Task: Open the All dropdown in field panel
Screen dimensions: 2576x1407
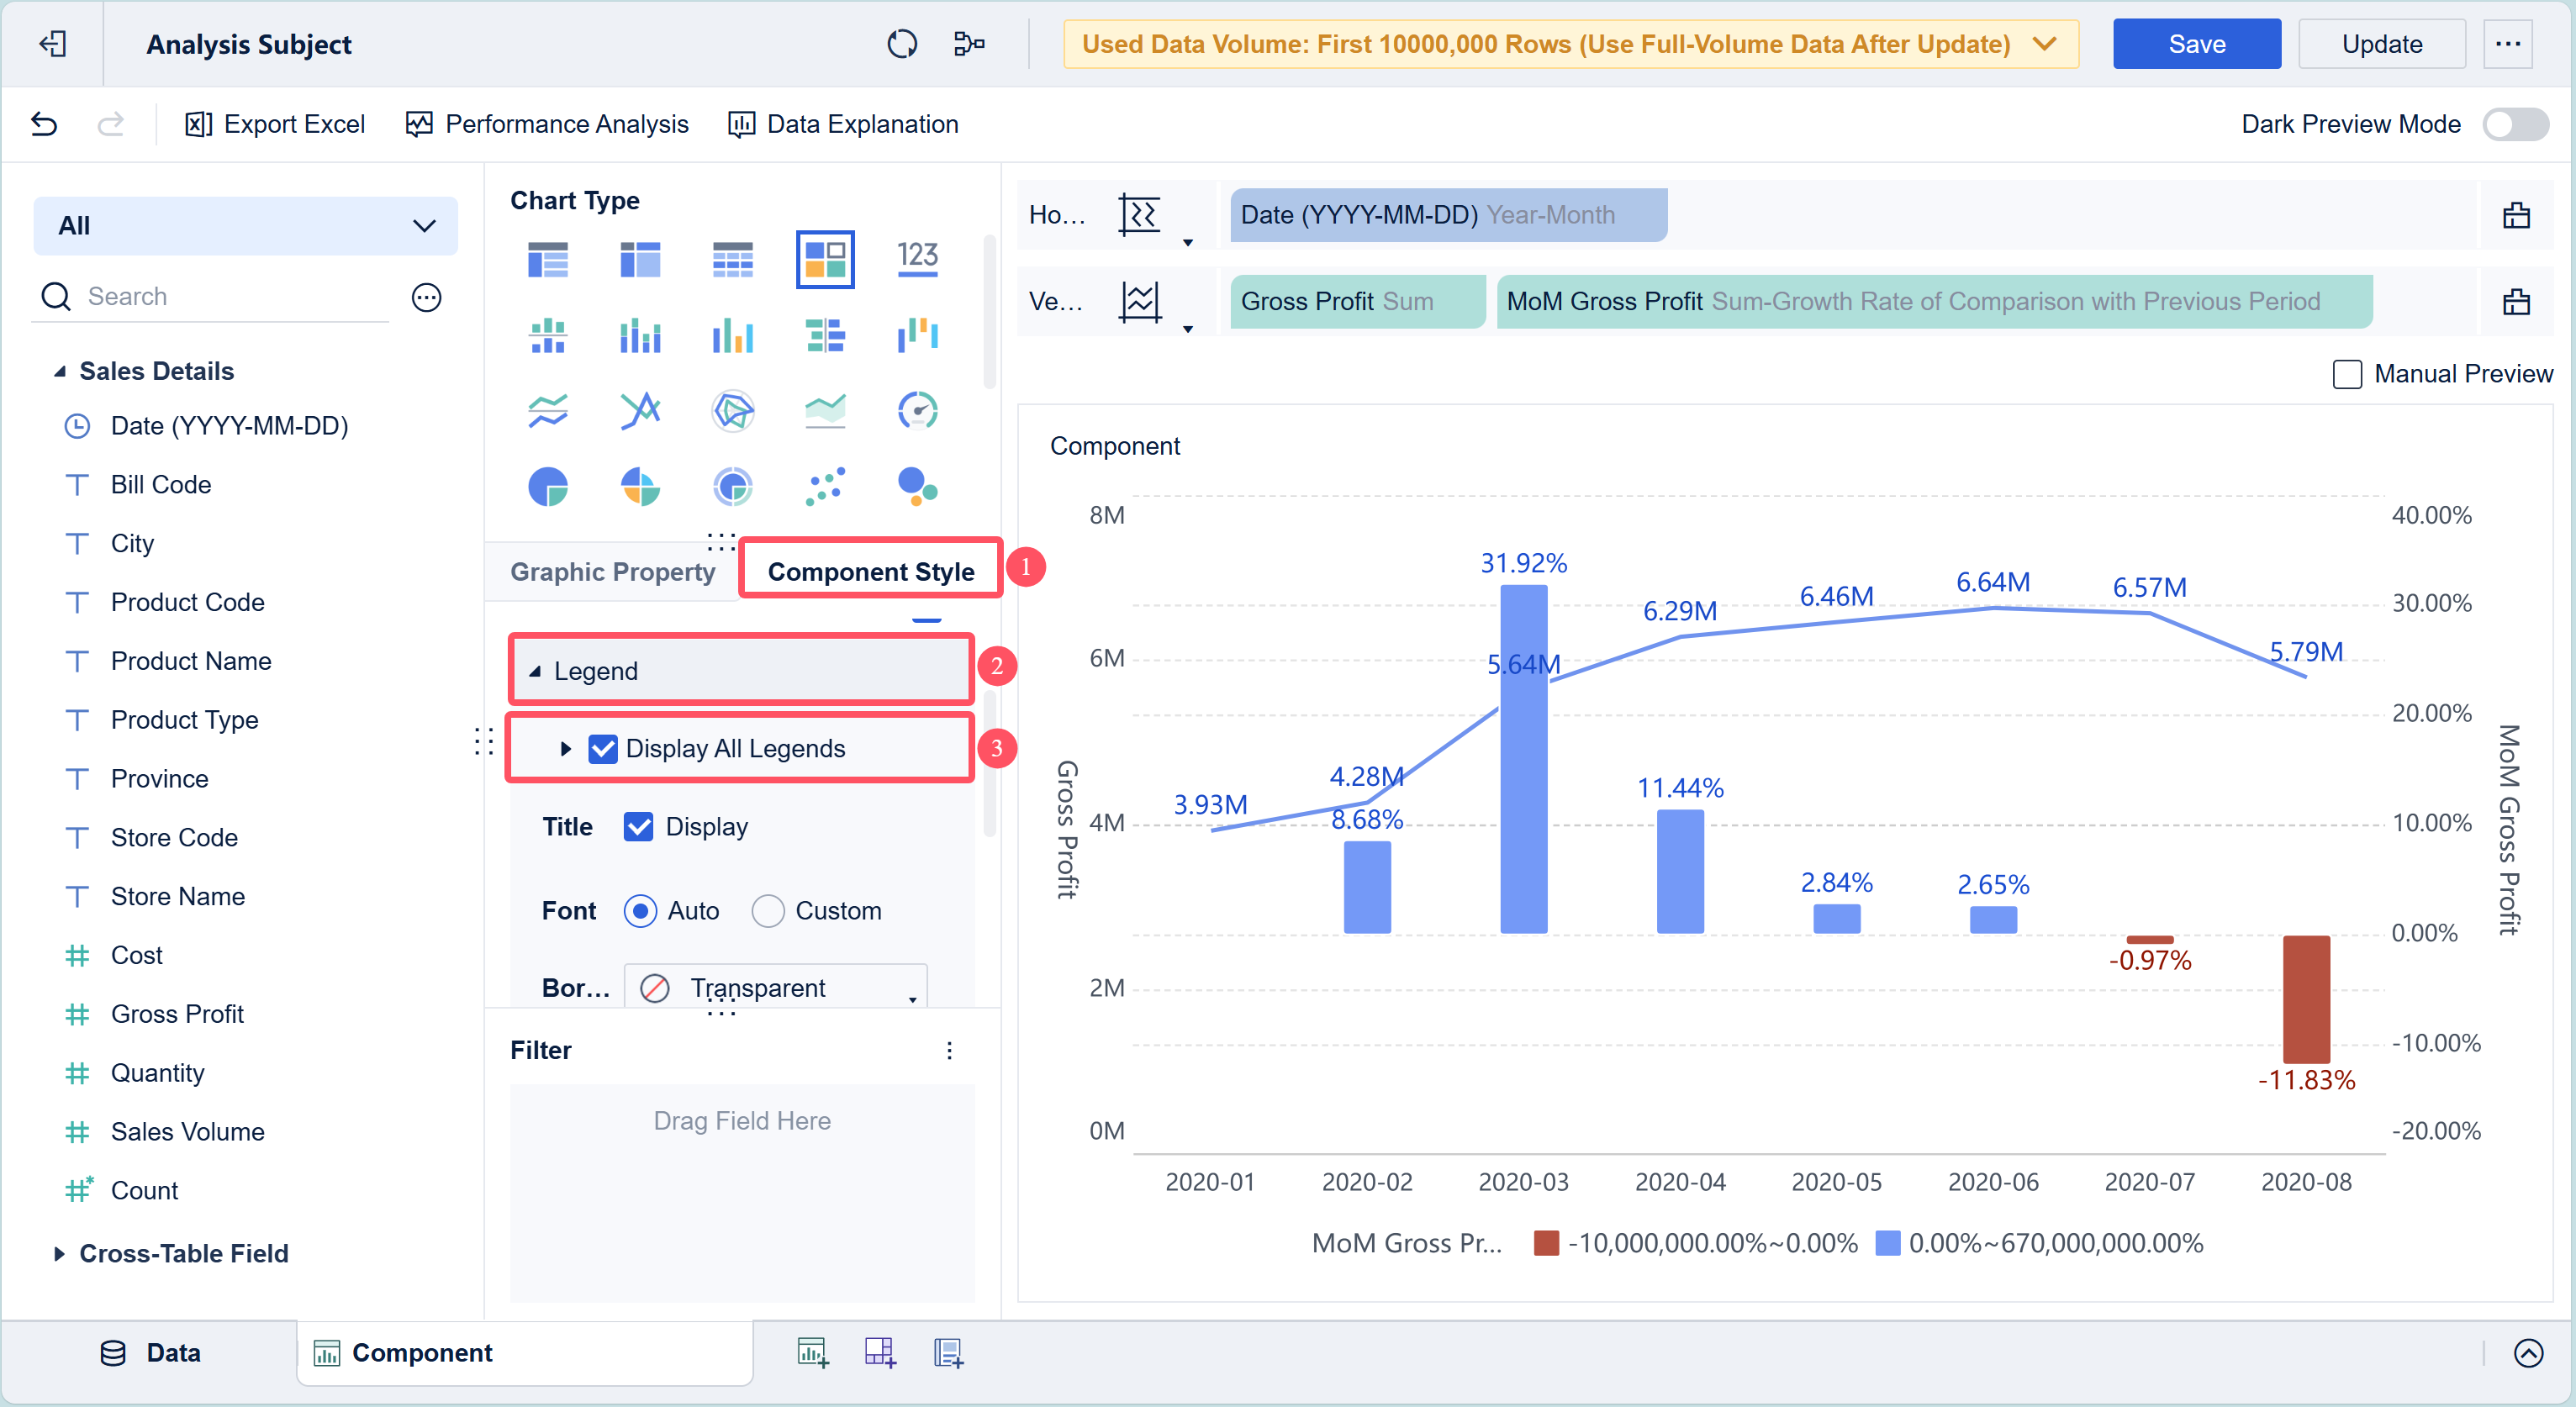Action: (x=245, y=226)
